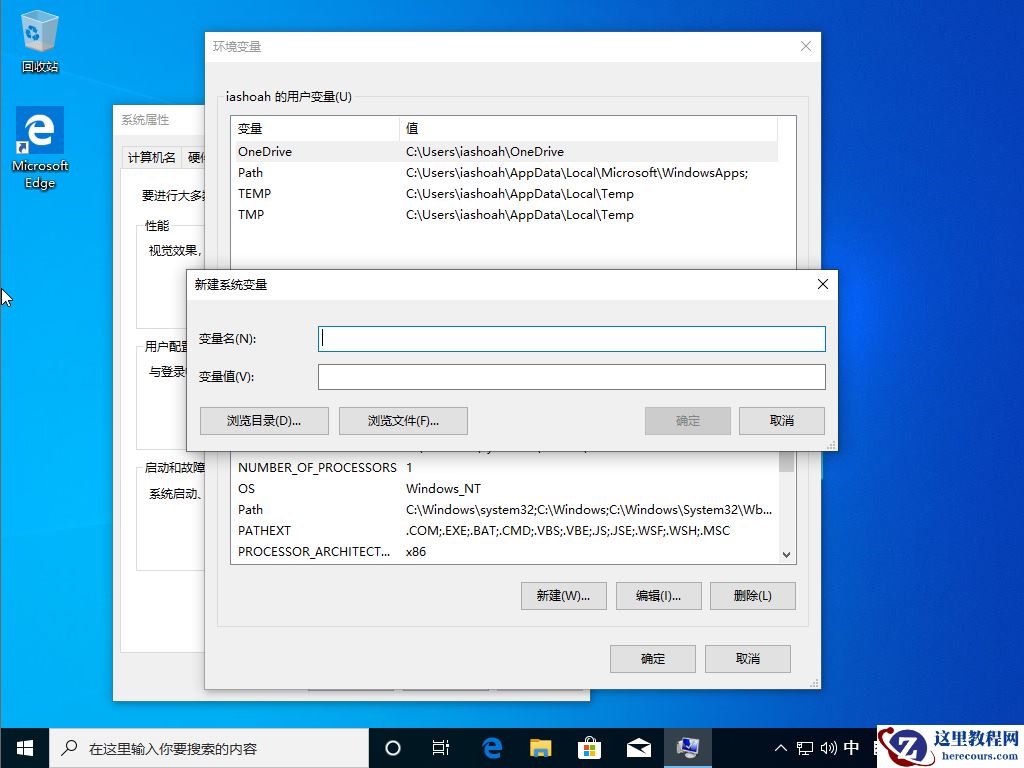Click the system variables scrollbar down arrow

(786, 553)
